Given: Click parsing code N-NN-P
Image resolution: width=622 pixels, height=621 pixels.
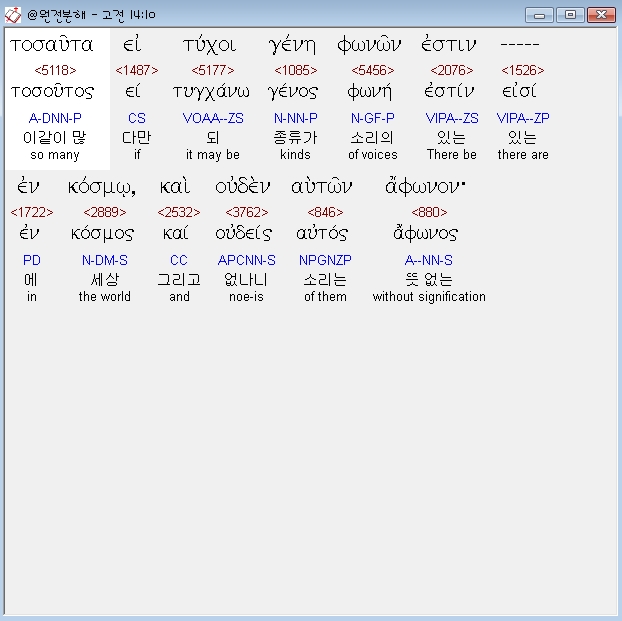Looking at the screenshot, I should (296, 118).
